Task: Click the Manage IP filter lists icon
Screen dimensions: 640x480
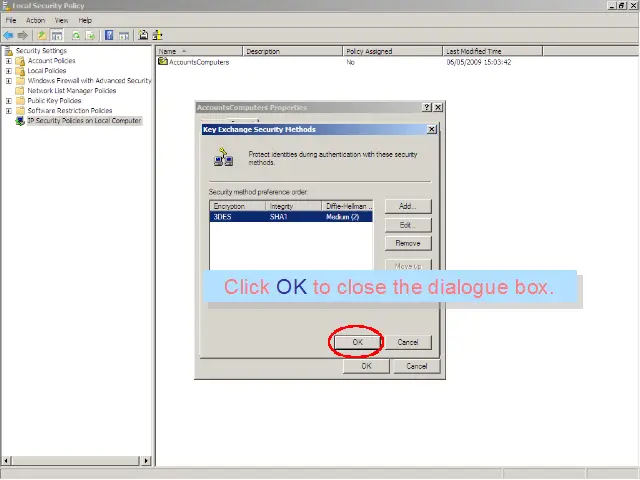Action: tap(159, 35)
